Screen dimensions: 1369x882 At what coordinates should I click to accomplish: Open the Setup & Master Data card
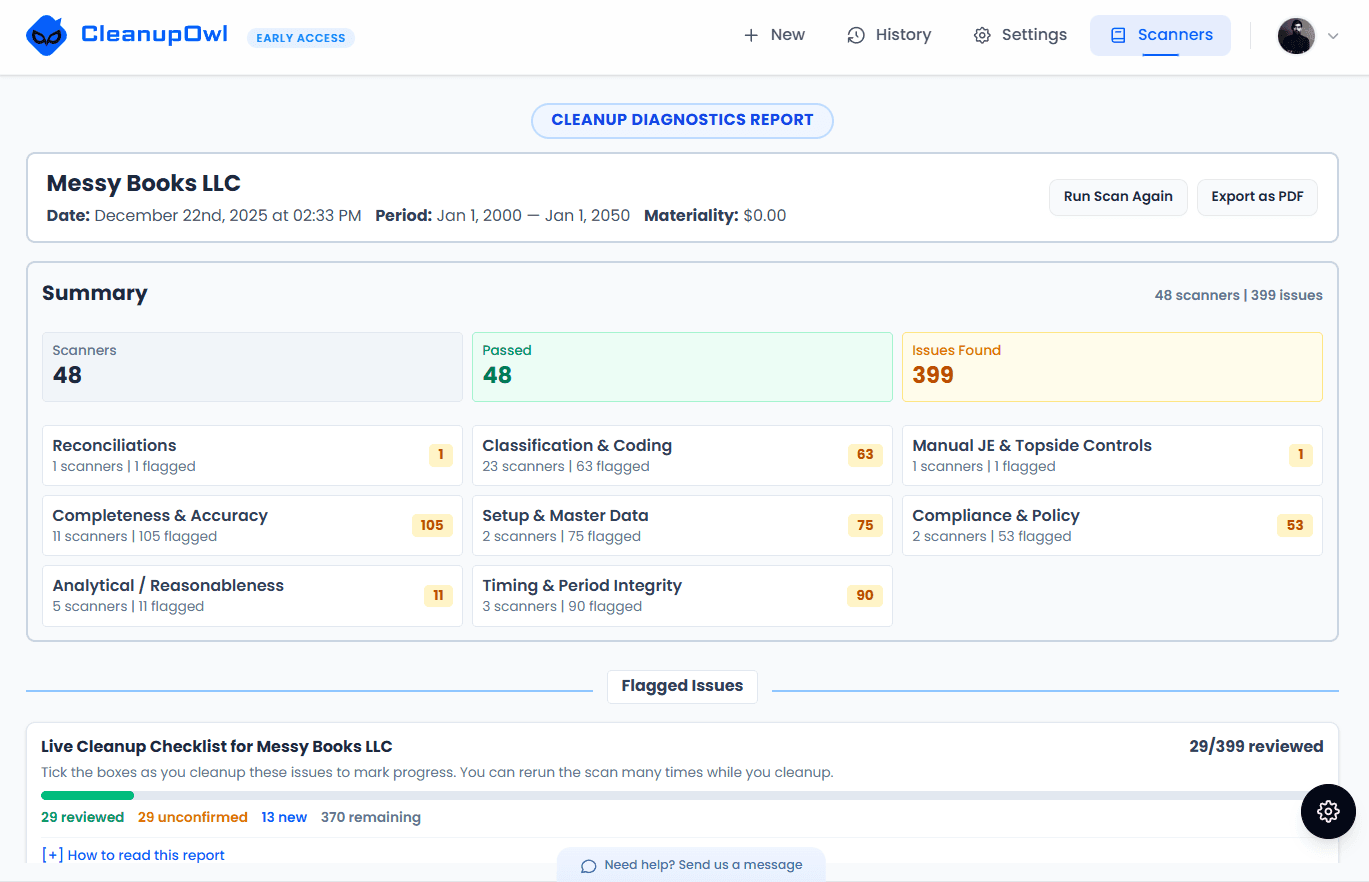click(682, 526)
